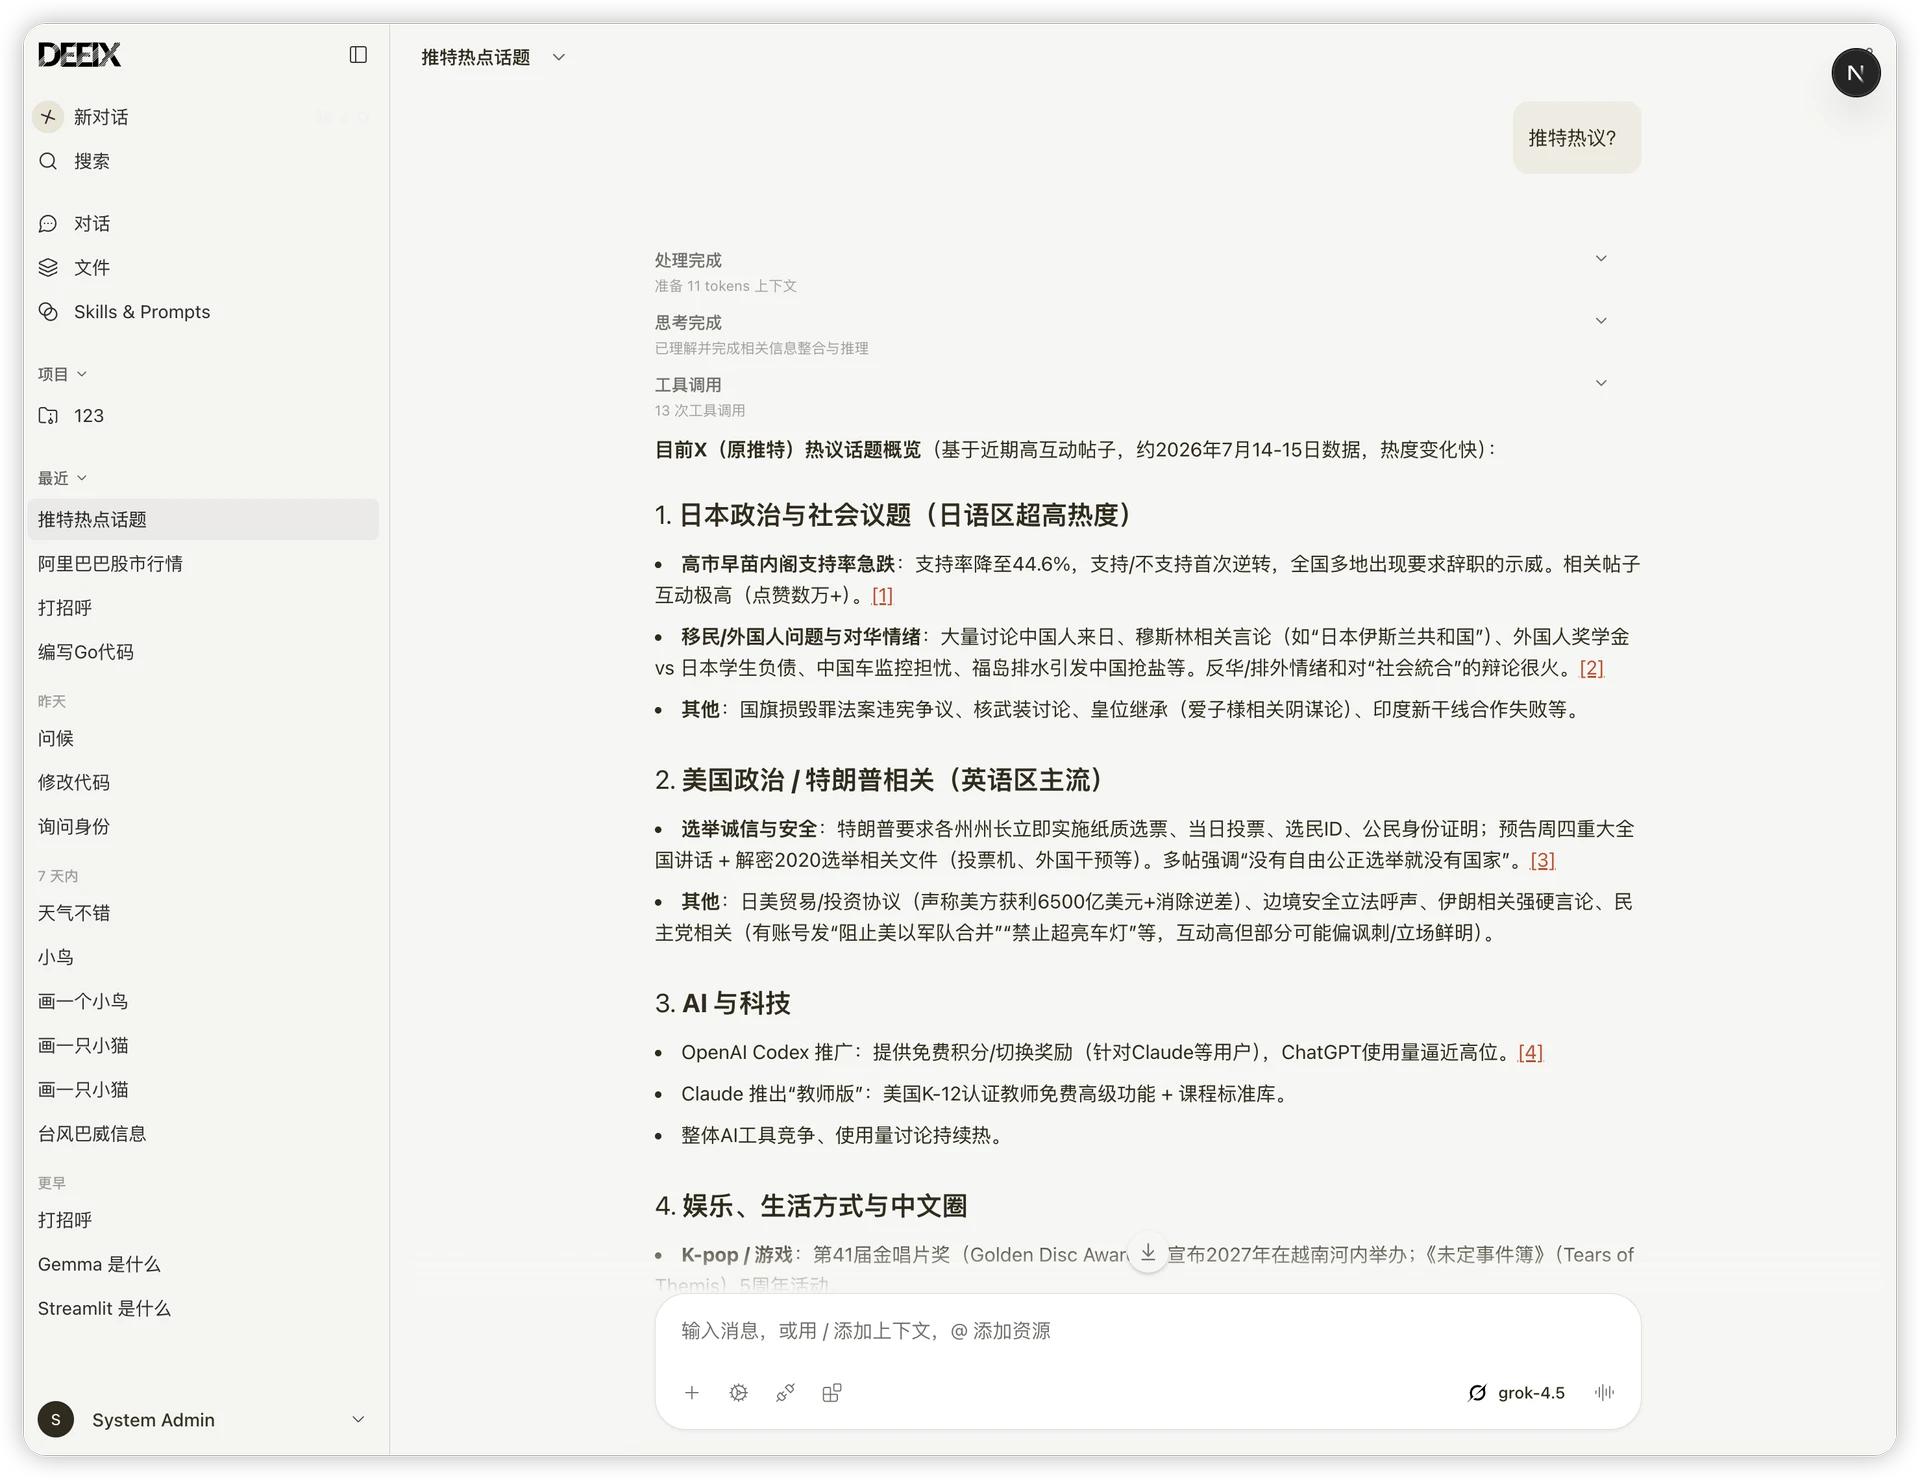Open the 阿里巴巴股市行情 conversation

tap(203, 563)
